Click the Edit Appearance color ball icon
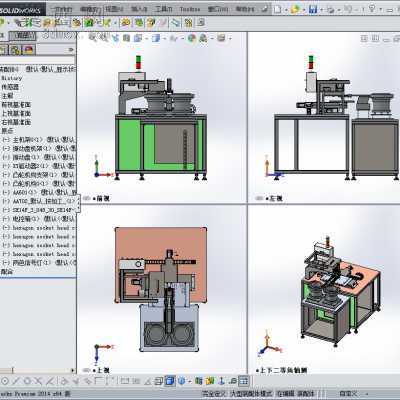400x400 pixels. pyautogui.click(x=191, y=38)
